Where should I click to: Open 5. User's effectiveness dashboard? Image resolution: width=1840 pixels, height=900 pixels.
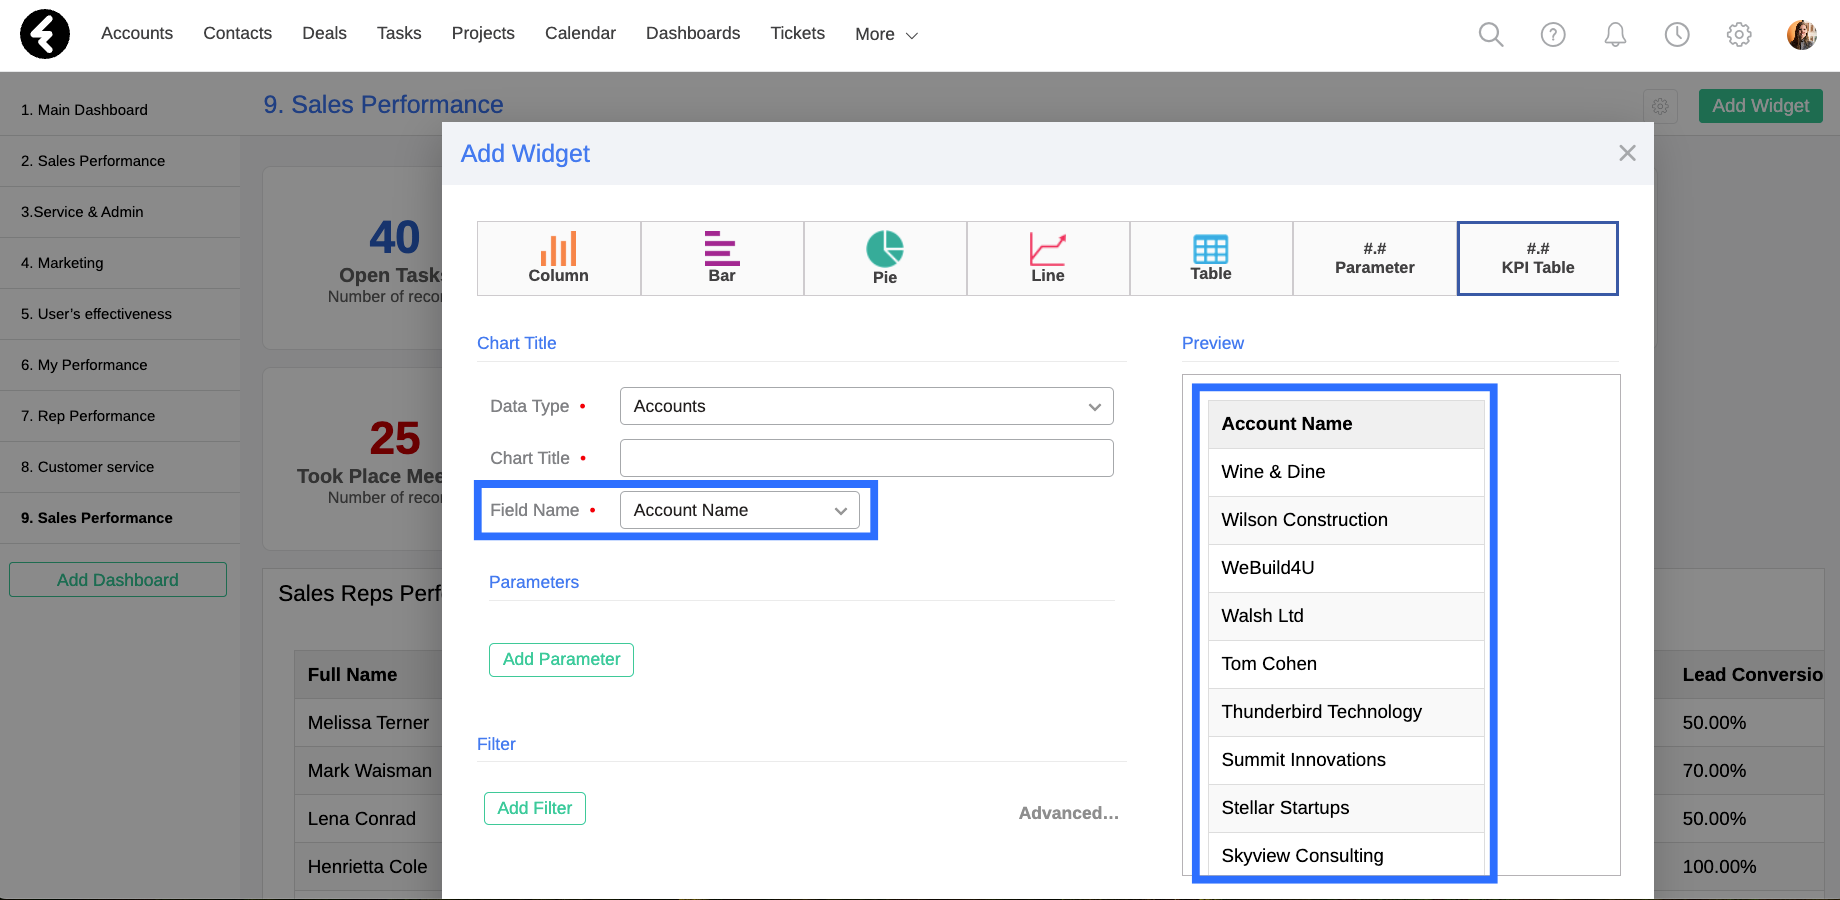[x=120, y=314]
